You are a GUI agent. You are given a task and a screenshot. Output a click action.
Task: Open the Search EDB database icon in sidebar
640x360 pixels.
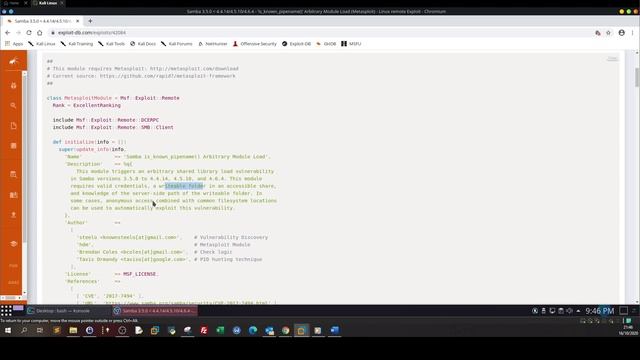point(13,174)
